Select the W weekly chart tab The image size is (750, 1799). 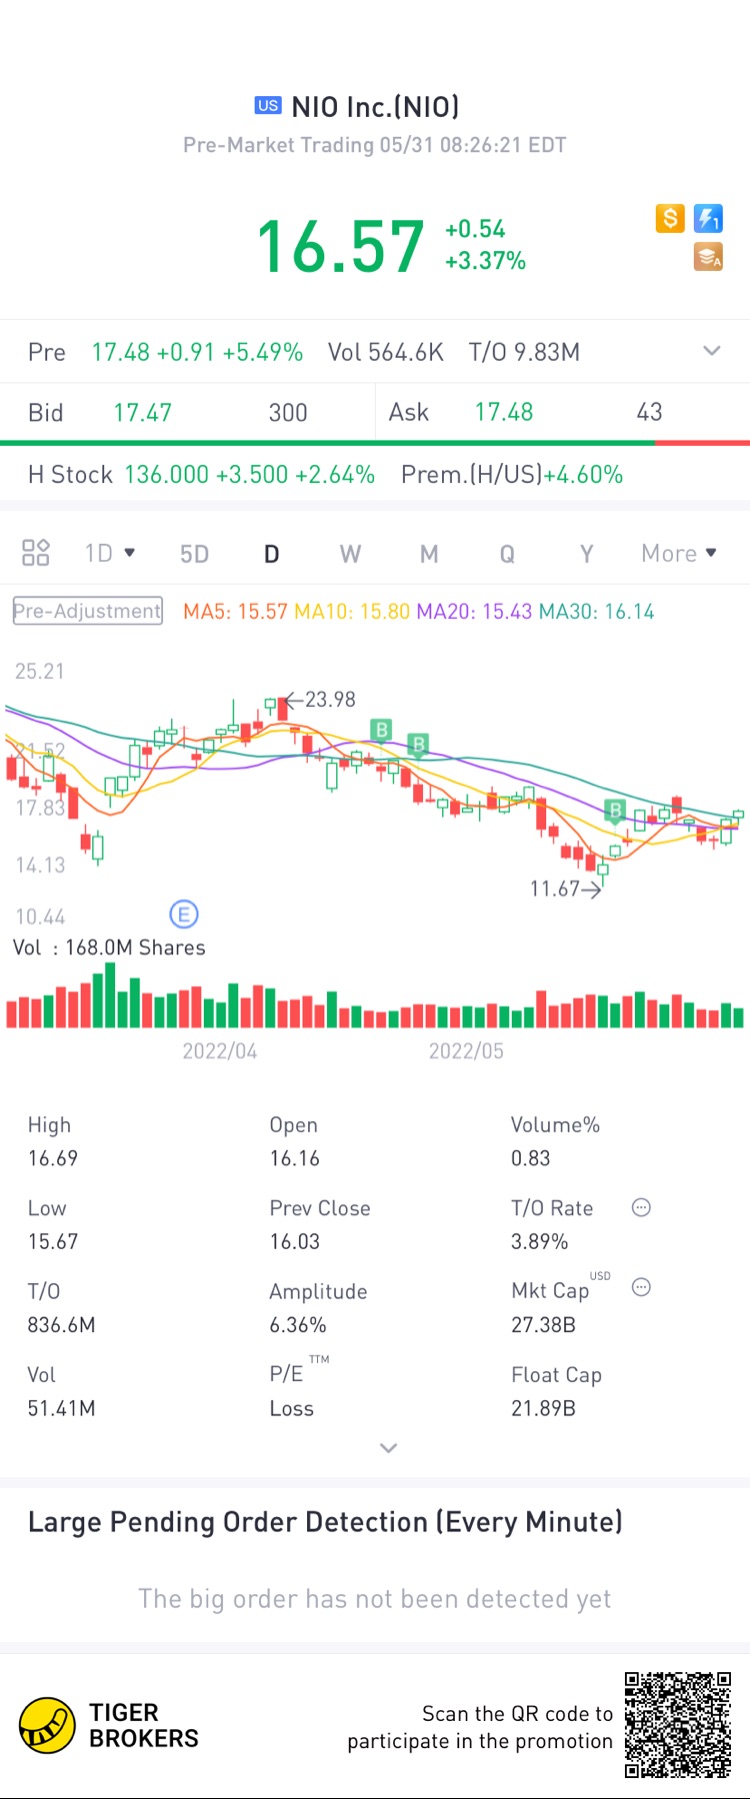point(350,554)
